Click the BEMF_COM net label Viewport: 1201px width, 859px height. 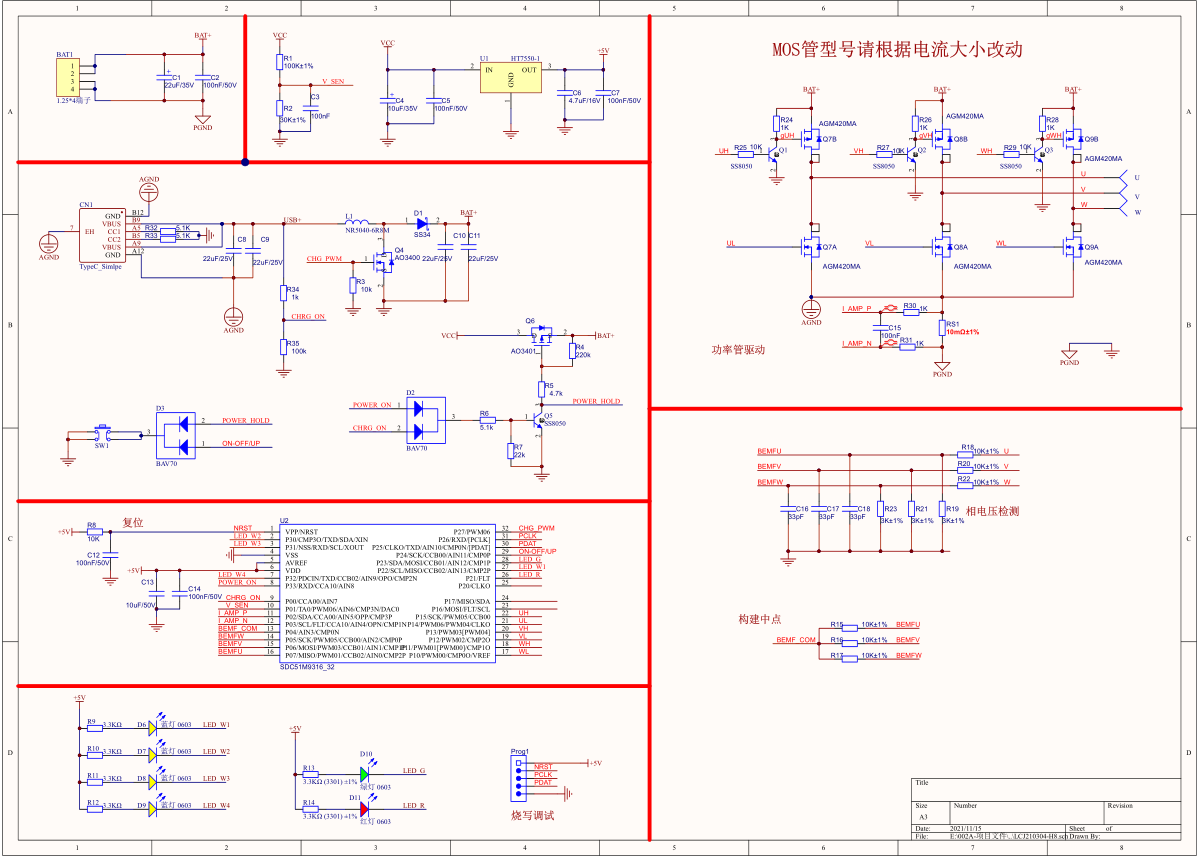(798, 639)
